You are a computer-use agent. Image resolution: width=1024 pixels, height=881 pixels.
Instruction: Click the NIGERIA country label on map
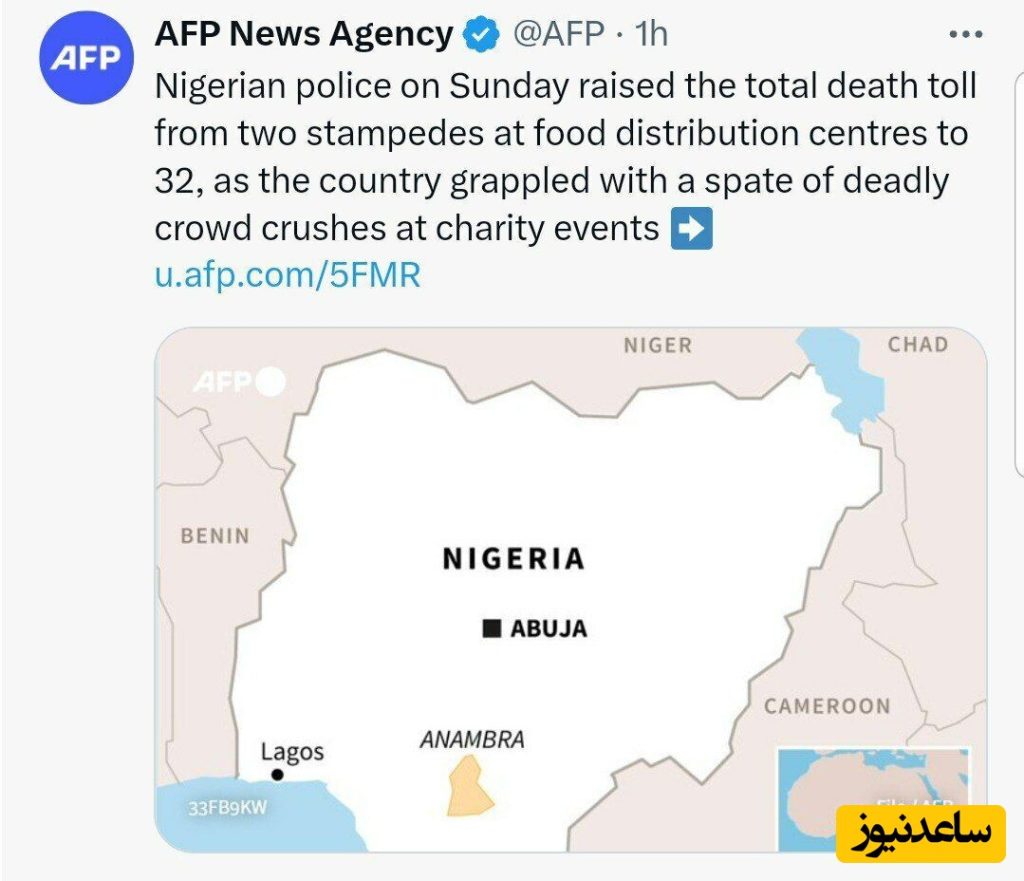pos(513,559)
